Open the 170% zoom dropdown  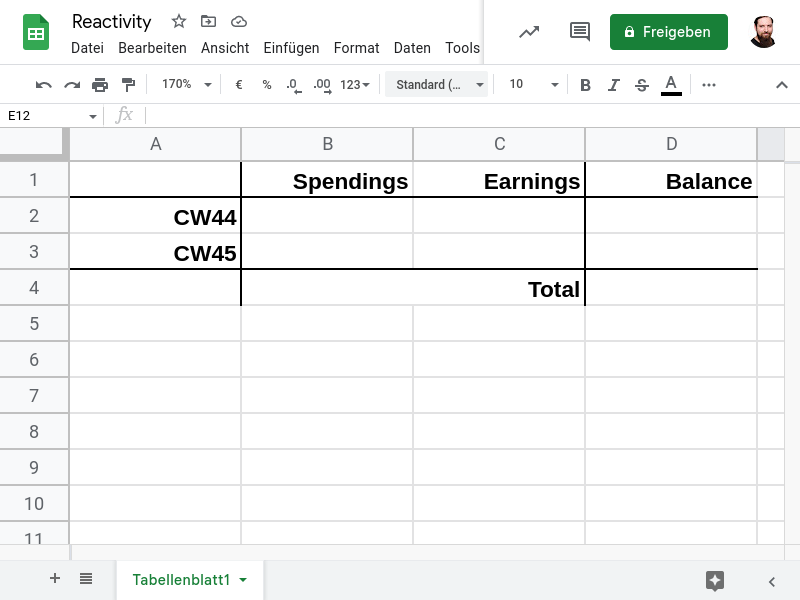pos(187,85)
